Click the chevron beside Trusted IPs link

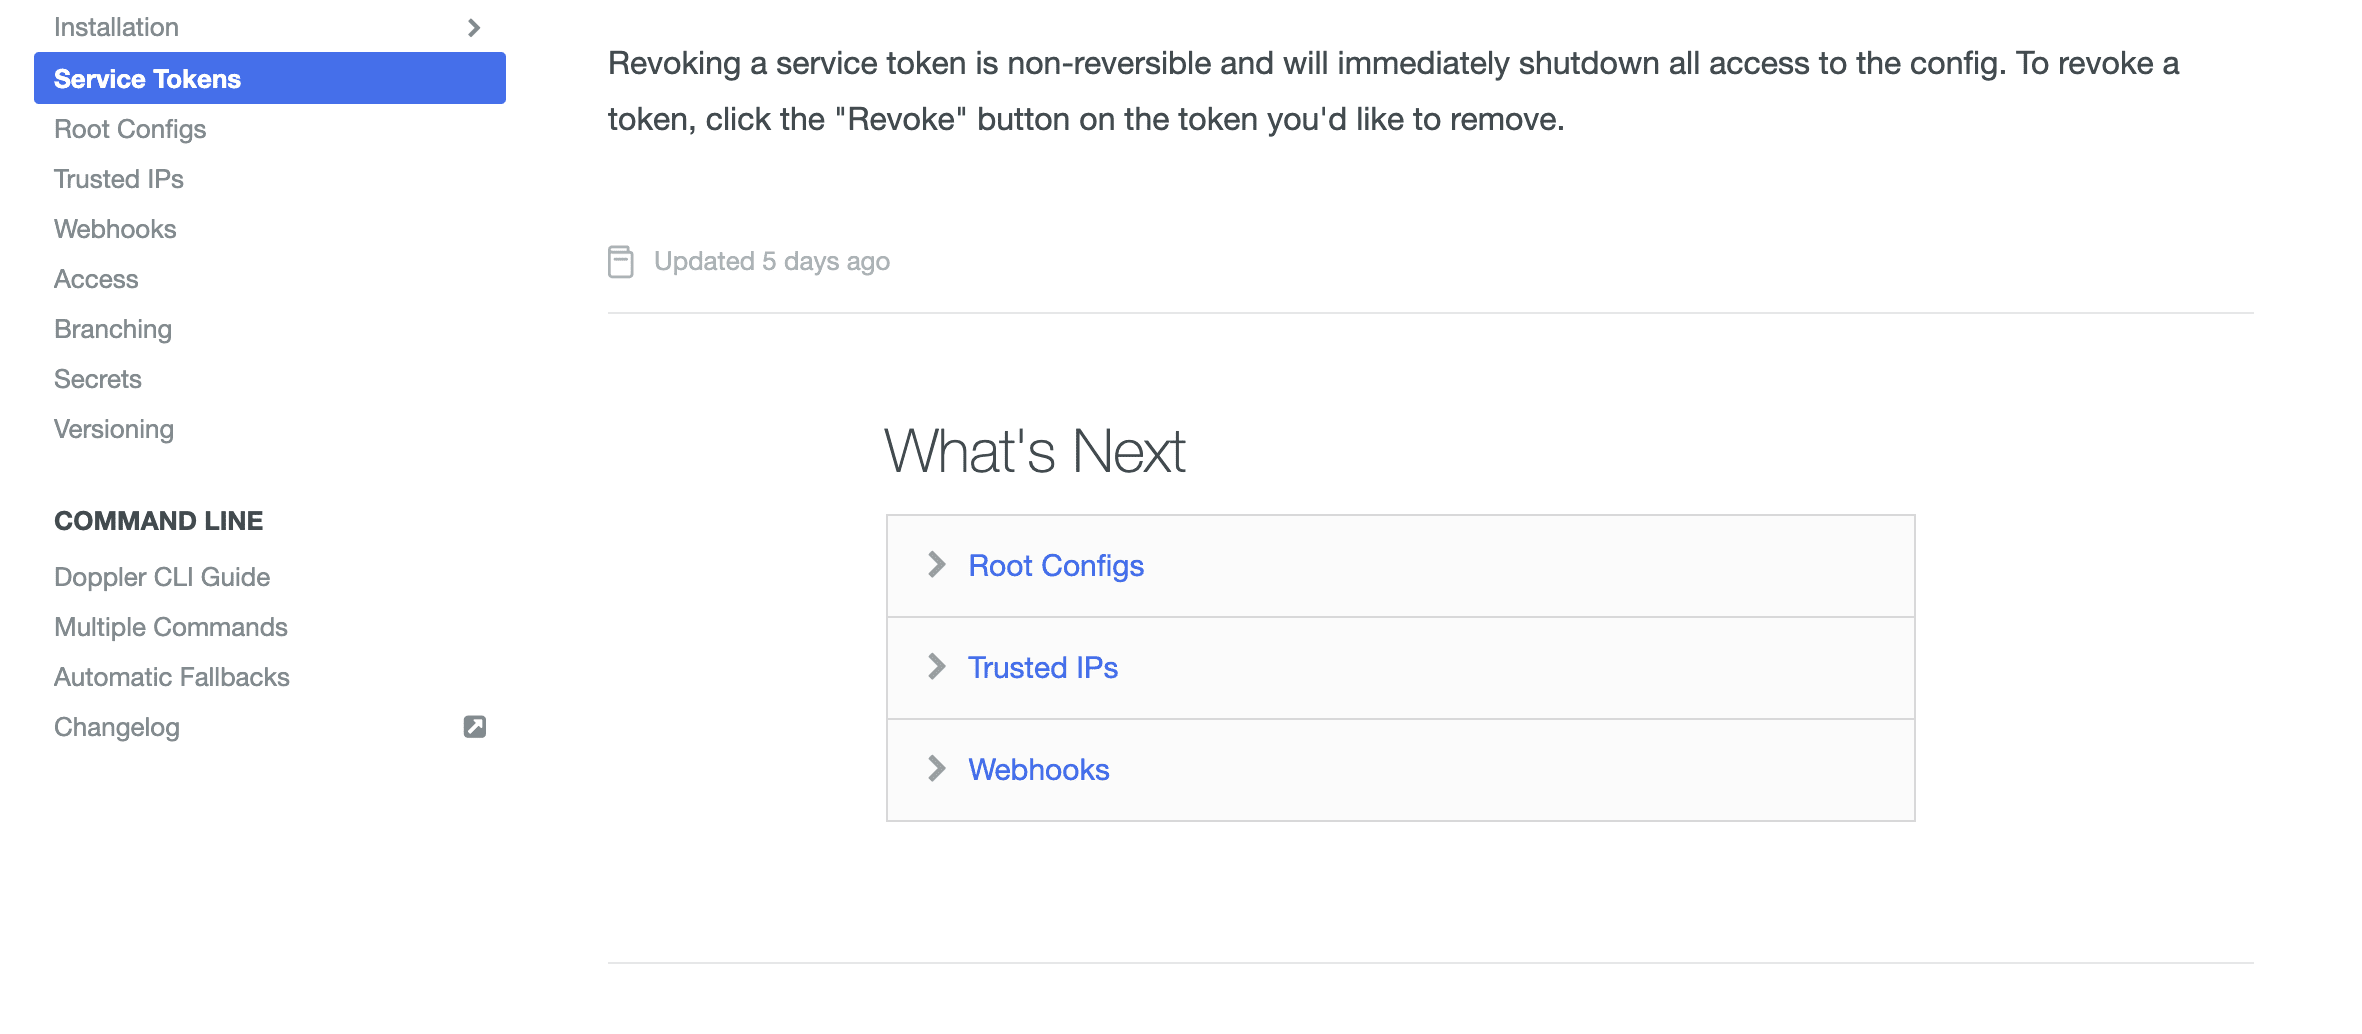[936, 667]
